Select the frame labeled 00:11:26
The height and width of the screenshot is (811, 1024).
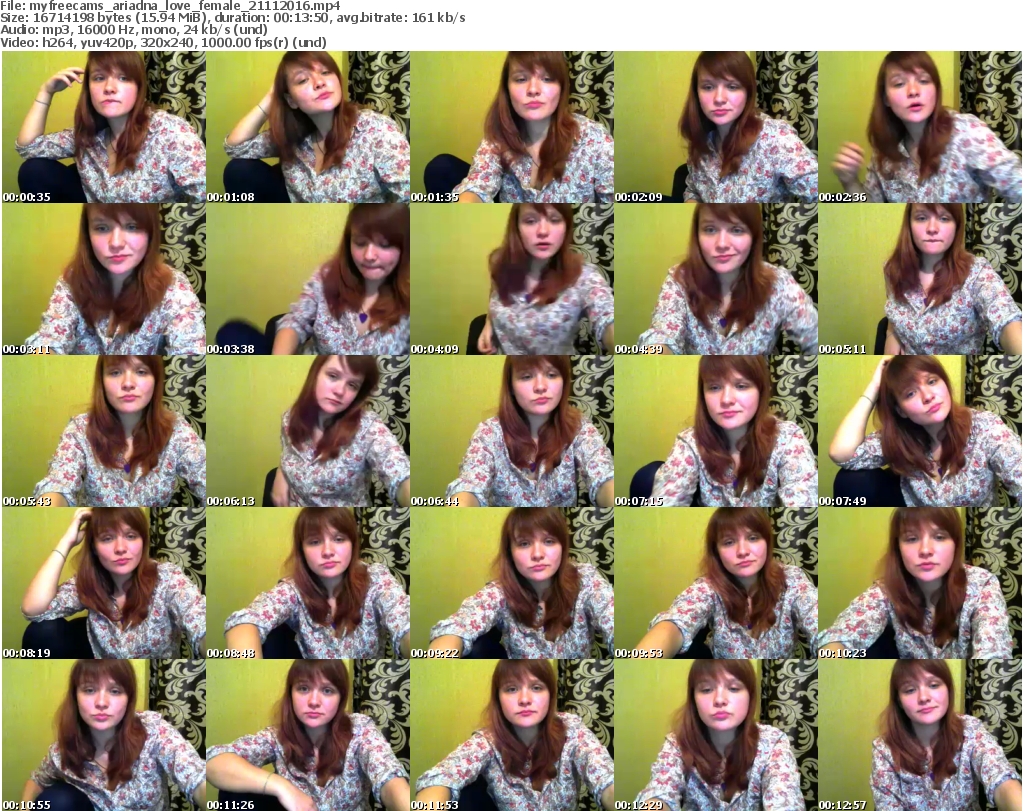[308, 735]
